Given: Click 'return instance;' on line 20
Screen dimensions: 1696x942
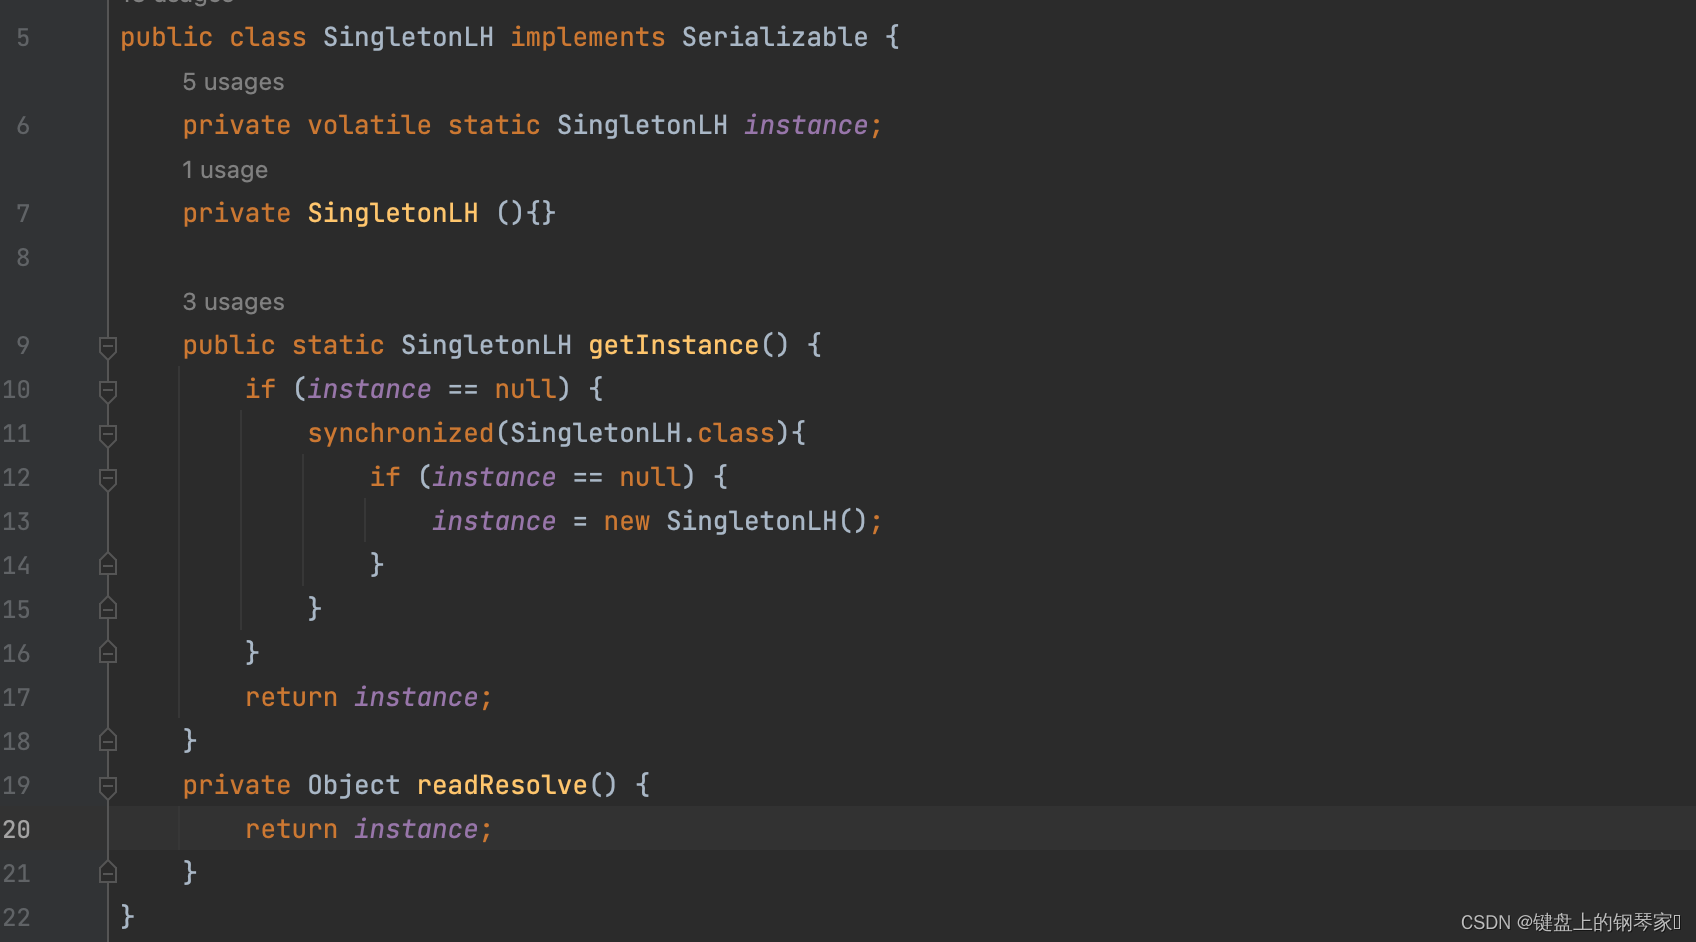Looking at the screenshot, I should tap(369, 830).
